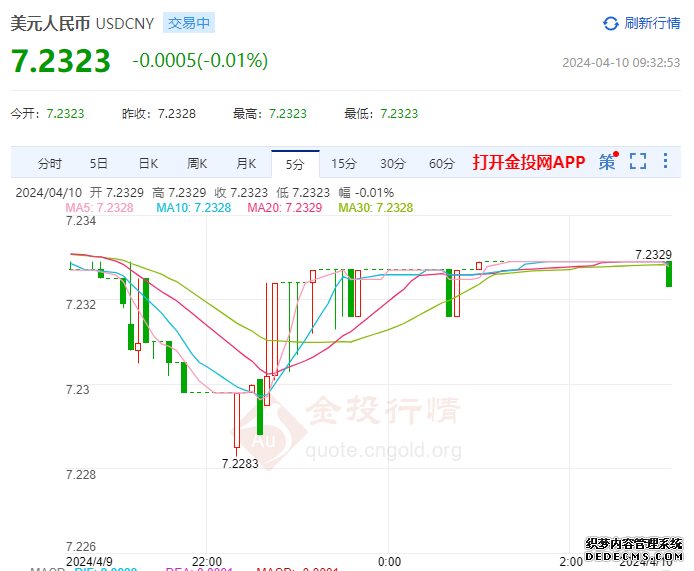Screen dimensions: 694x571
Task: Select the 月K chart tab
Action: (246, 164)
